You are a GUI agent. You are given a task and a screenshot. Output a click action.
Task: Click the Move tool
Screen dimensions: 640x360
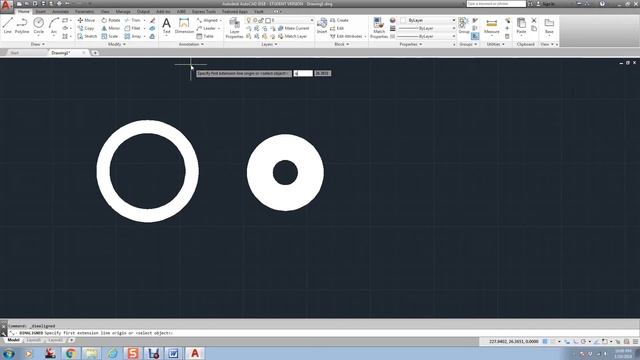click(x=86, y=20)
